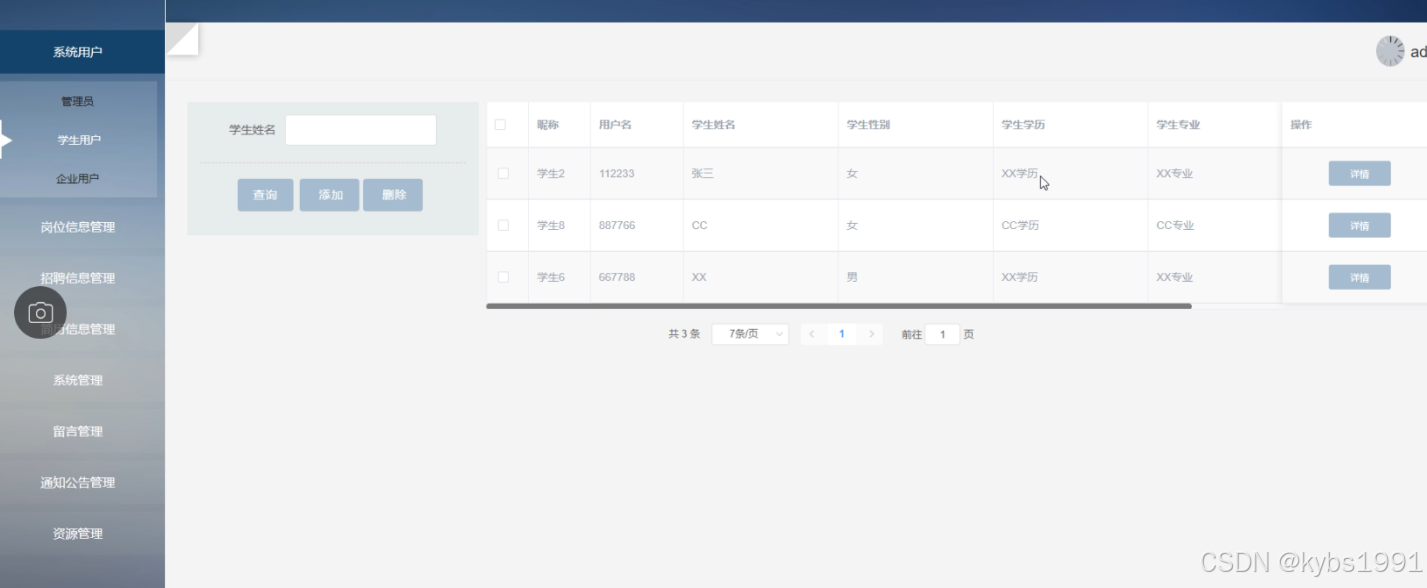The width and height of the screenshot is (1427, 588).
Task: Click username cell 667788
Action: coord(617,277)
